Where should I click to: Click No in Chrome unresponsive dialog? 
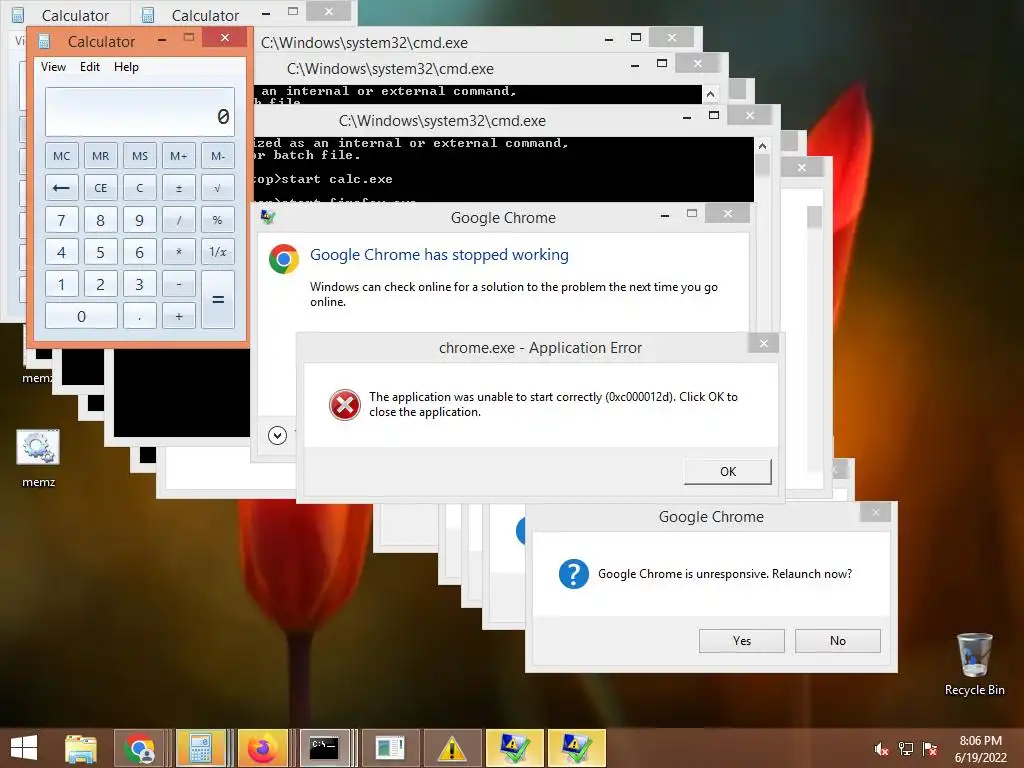tap(837, 641)
